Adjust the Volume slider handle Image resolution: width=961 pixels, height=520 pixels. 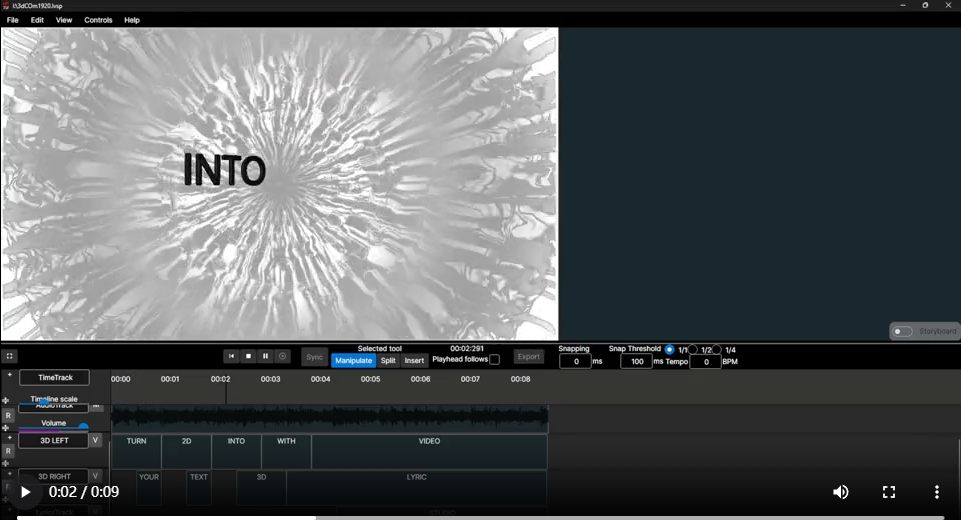coord(83,427)
